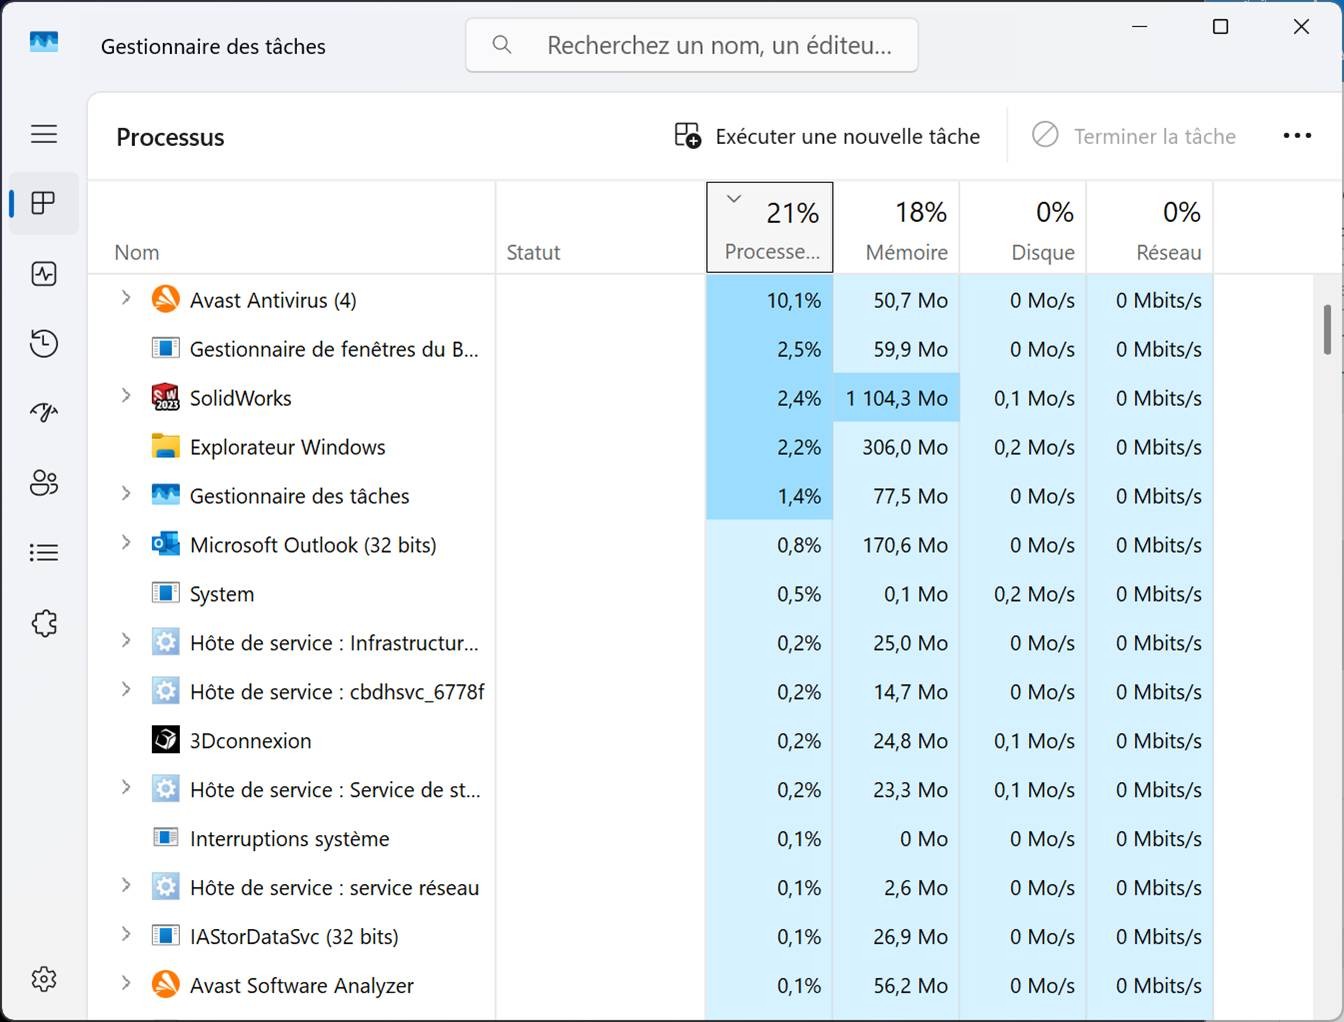1344x1022 pixels.
Task: Click the vertical scrollbar thumb
Action: 1327,330
